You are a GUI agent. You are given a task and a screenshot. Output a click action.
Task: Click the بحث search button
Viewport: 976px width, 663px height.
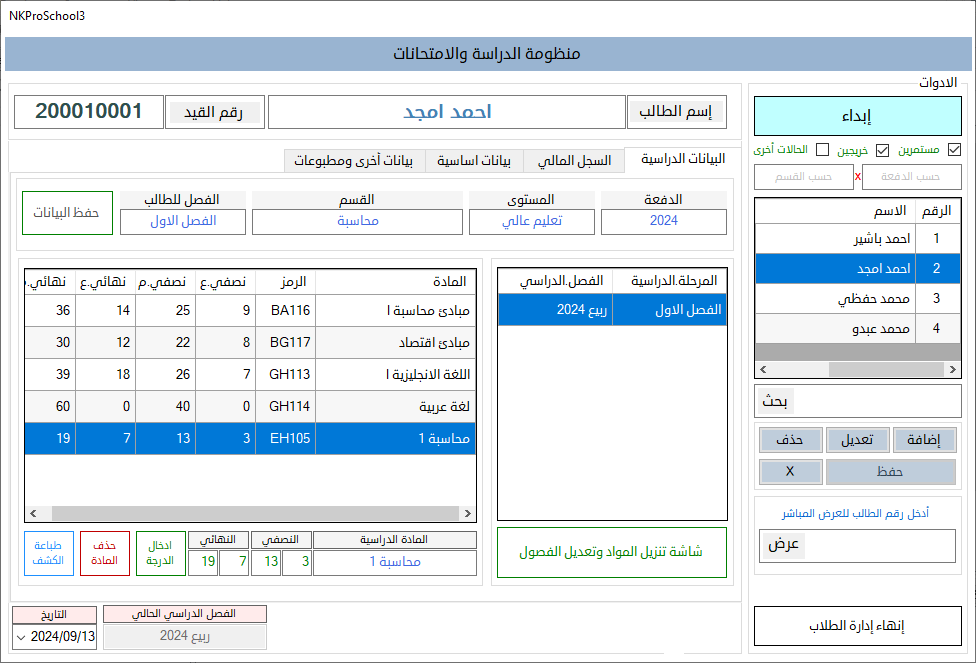(x=775, y=402)
